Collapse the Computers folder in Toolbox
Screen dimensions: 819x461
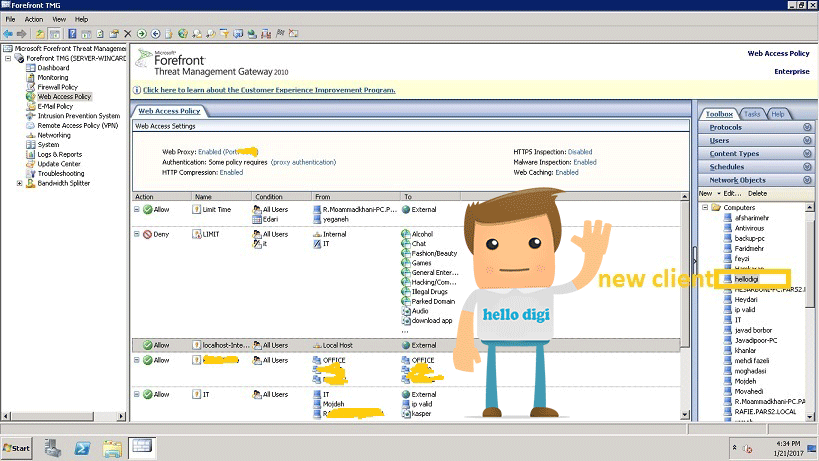(705, 207)
